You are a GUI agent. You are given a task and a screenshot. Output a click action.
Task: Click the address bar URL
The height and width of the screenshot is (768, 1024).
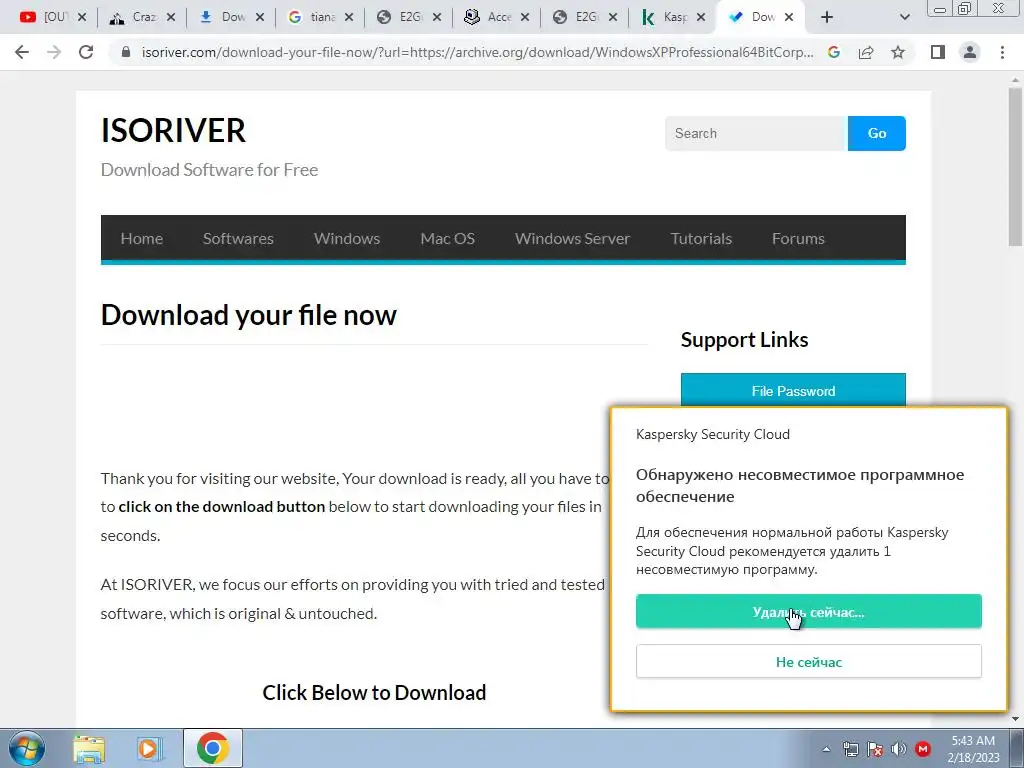pyautogui.click(x=477, y=52)
